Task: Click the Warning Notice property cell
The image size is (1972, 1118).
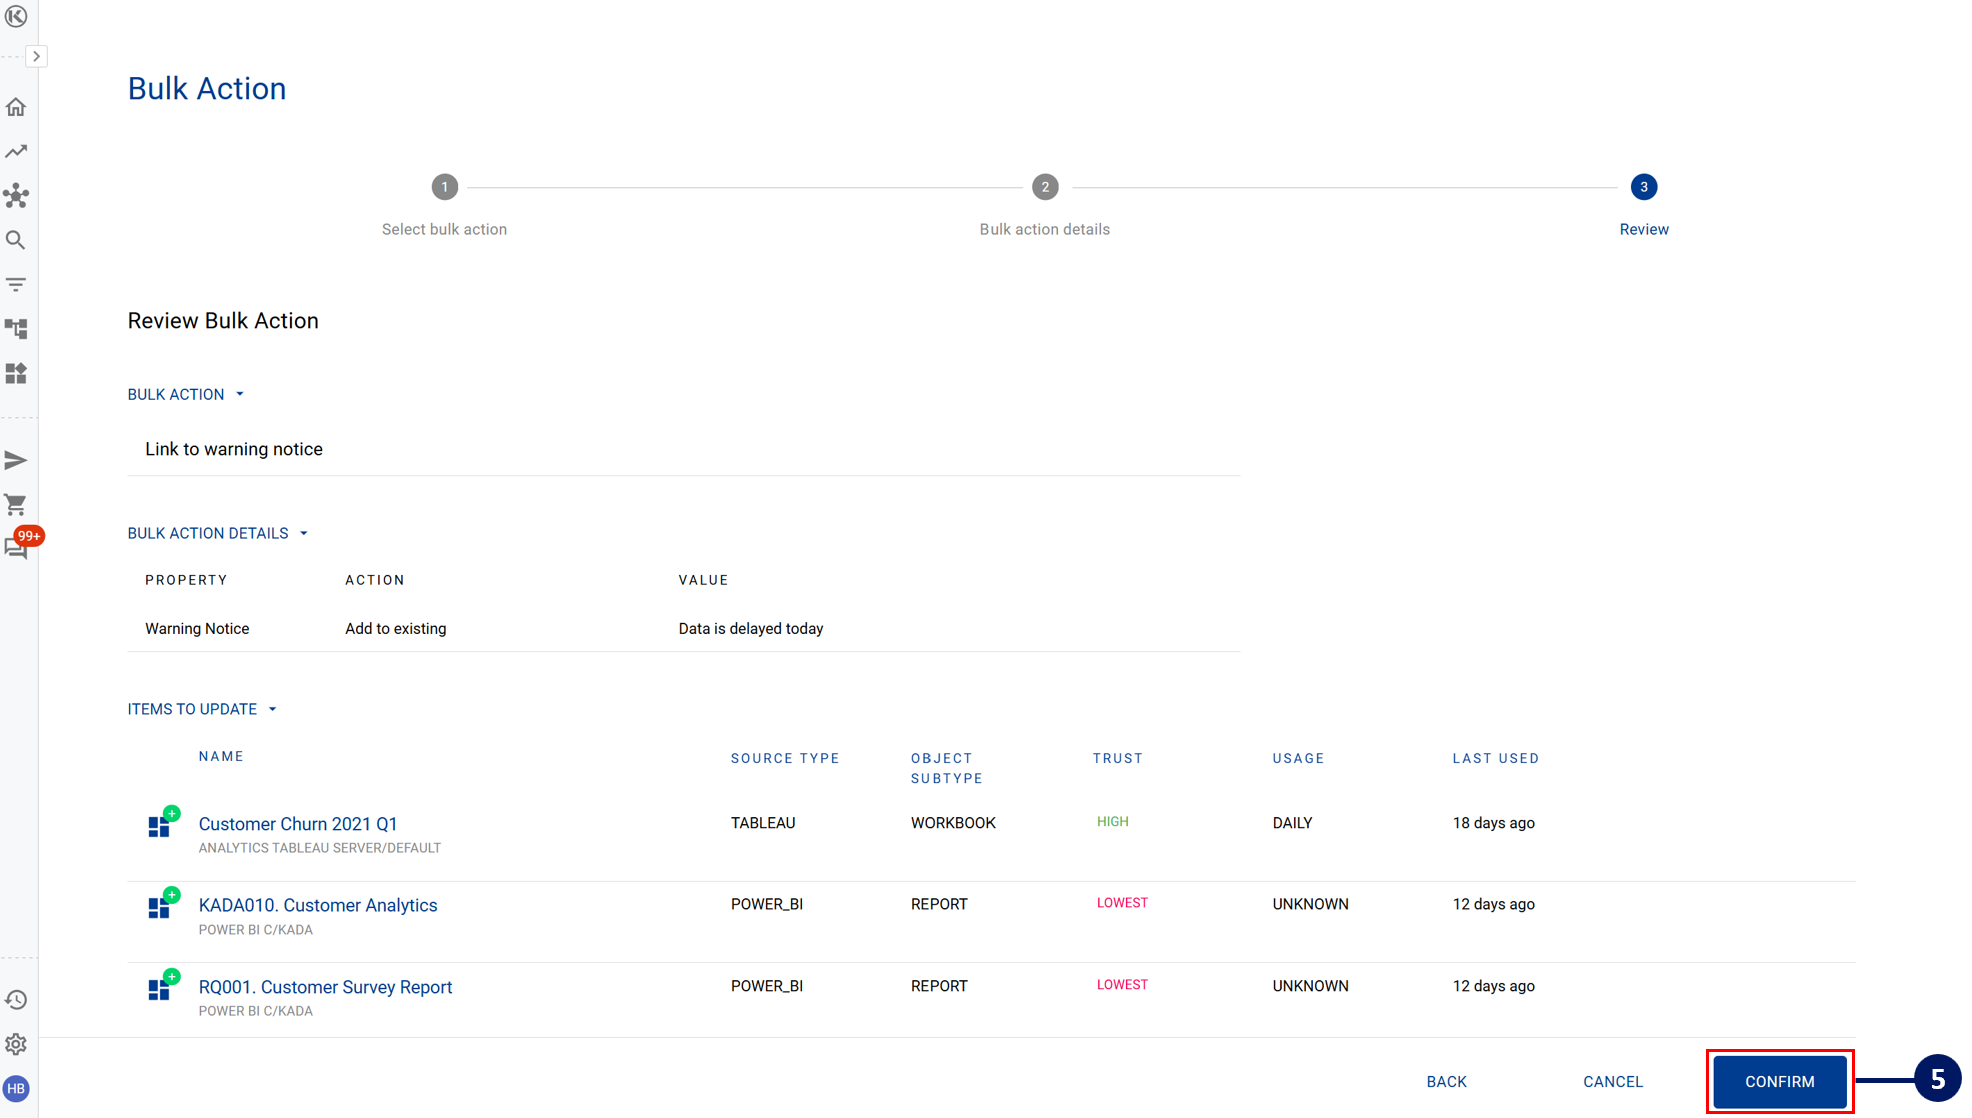Action: 197,629
